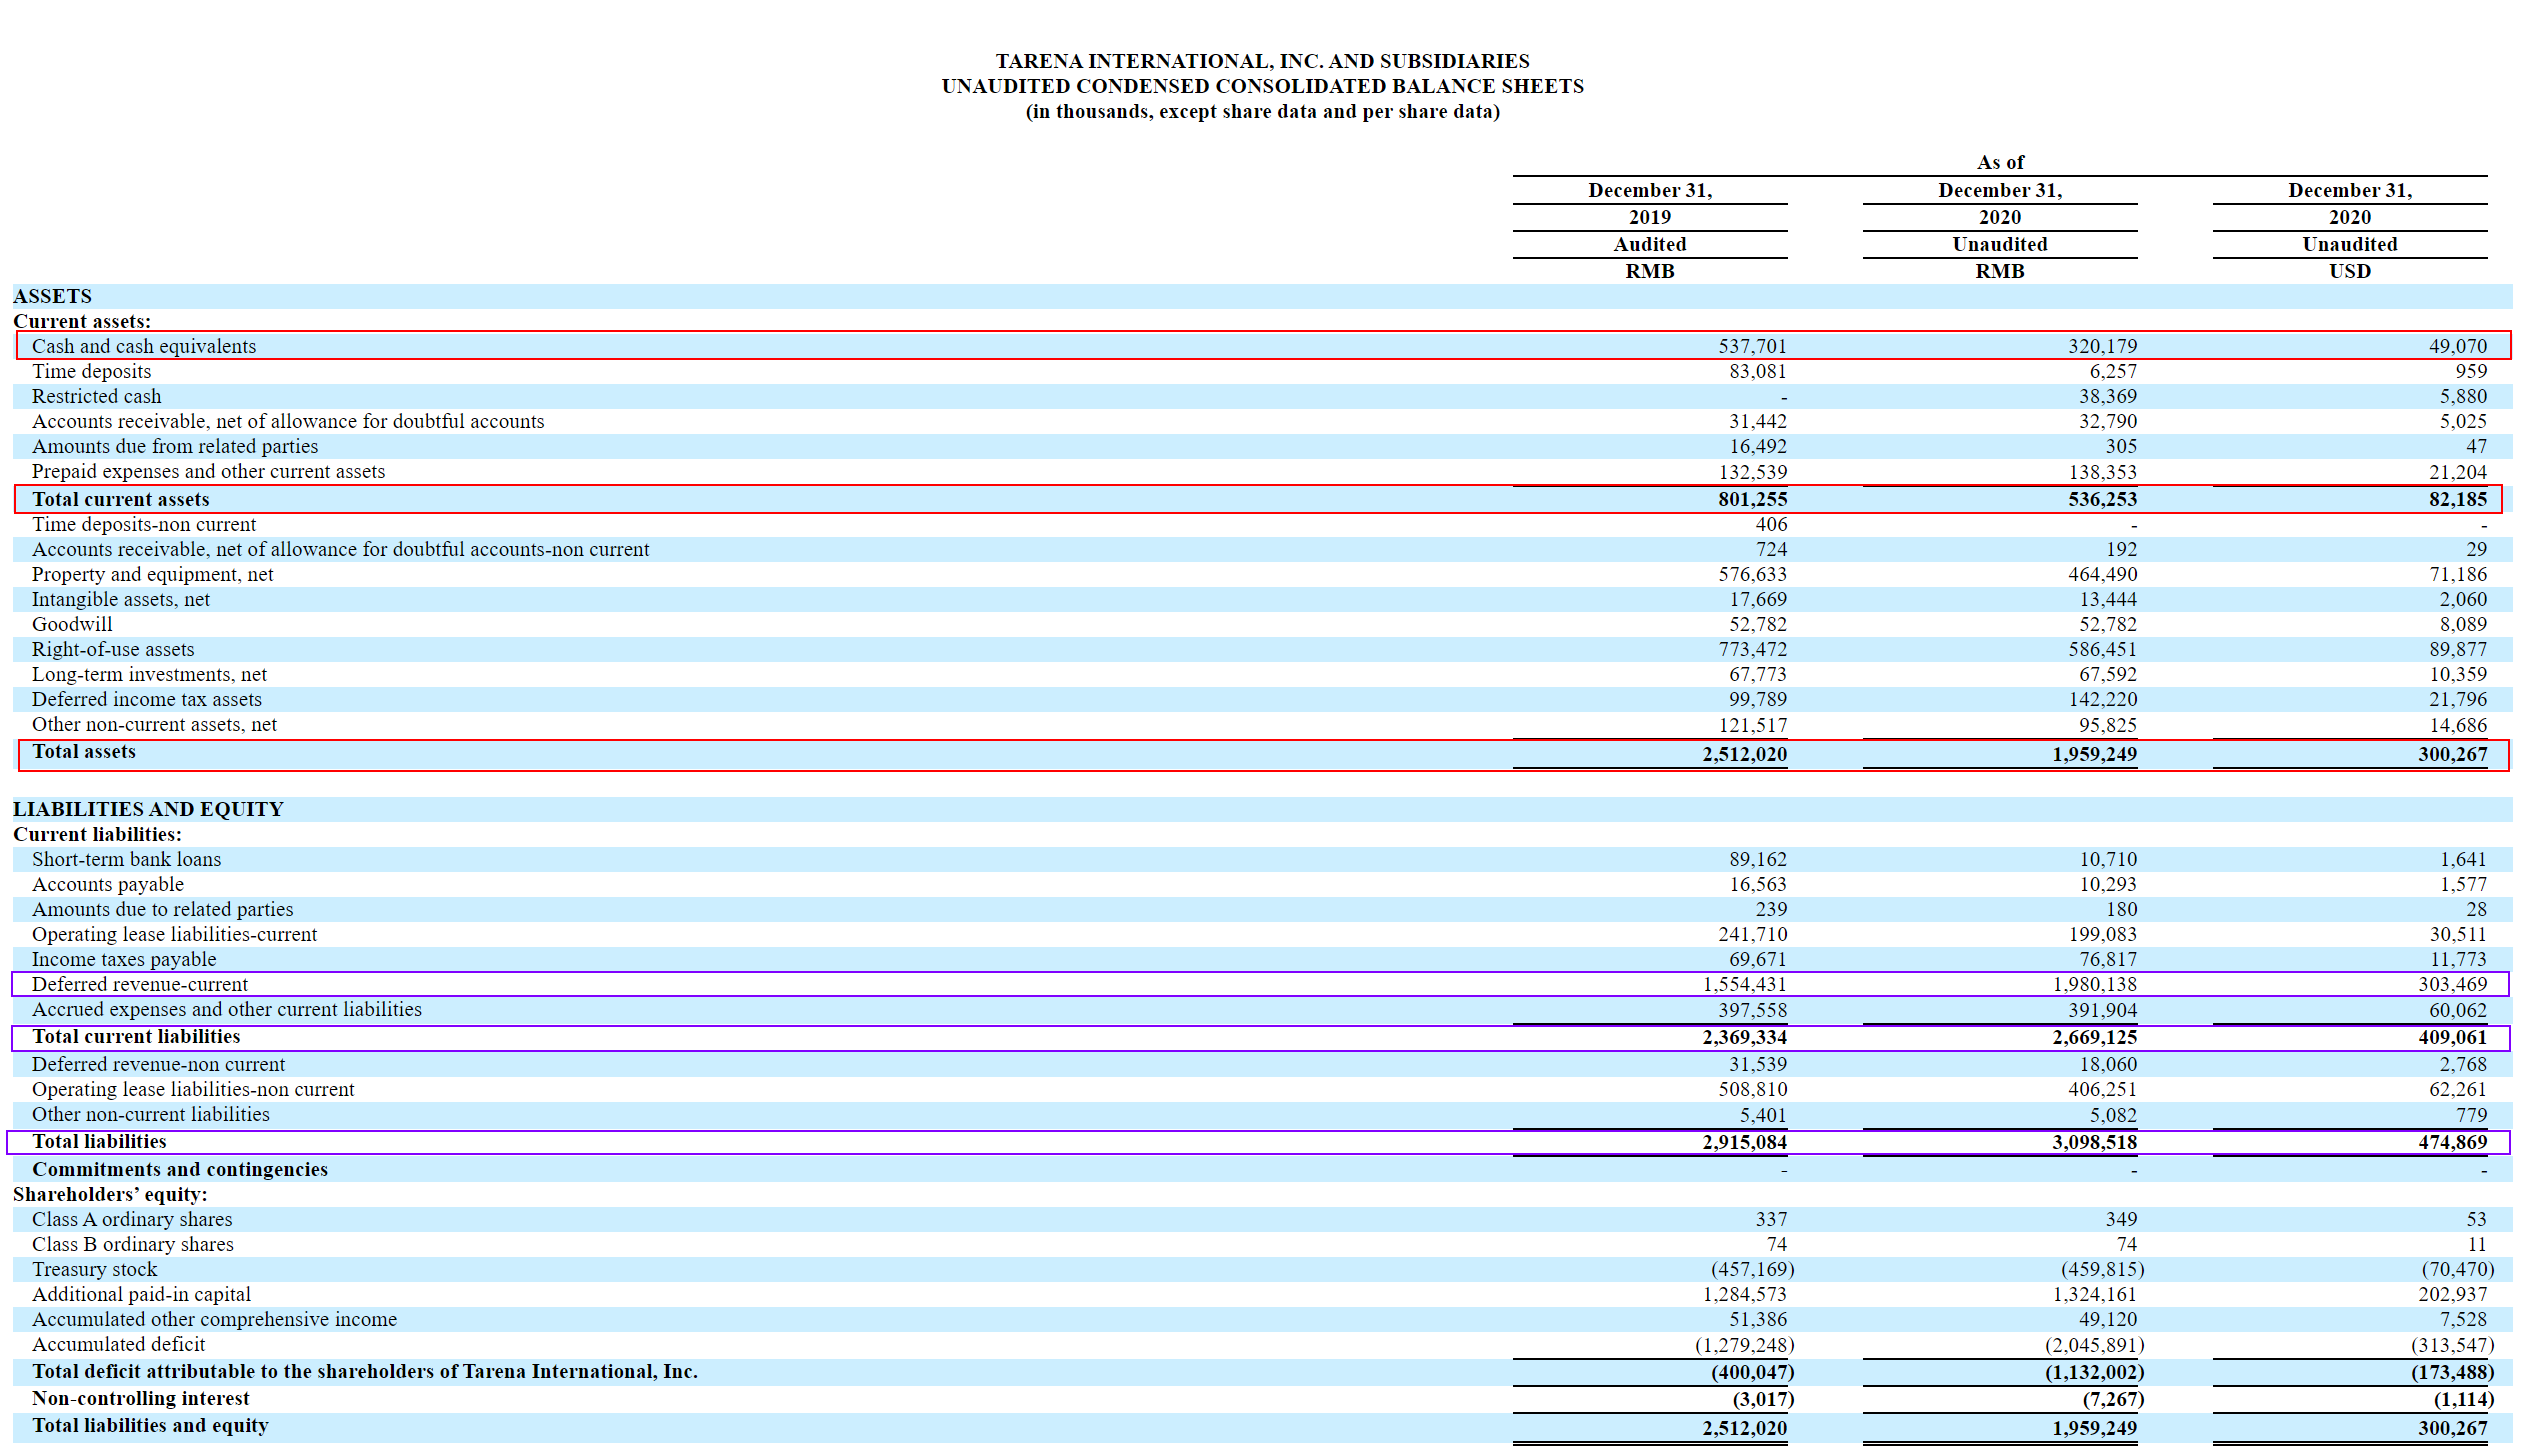Click the document title Tarena International, Inc.
2525x1455 pixels.
1262,61
